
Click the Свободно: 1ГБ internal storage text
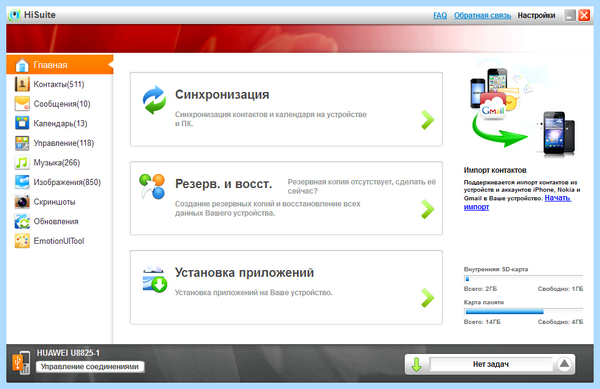[x=560, y=289]
